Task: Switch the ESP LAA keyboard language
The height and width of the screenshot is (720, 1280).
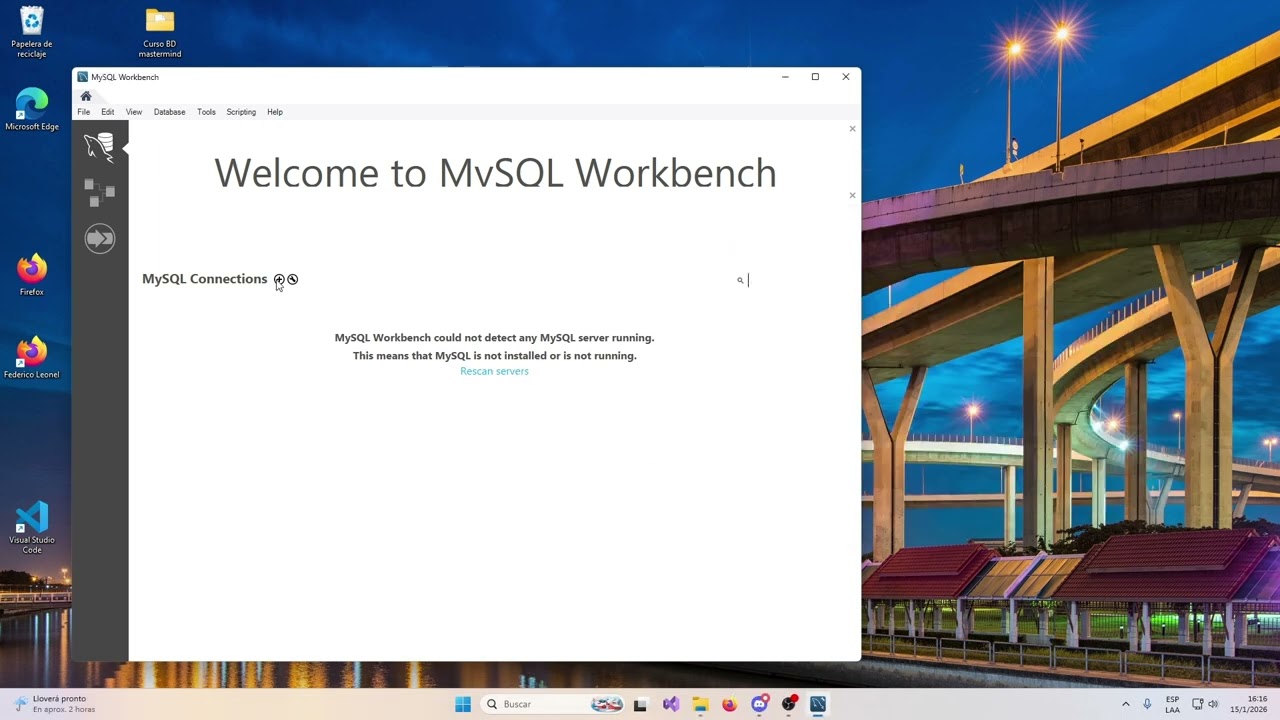Action: (x=1172, y=704)
